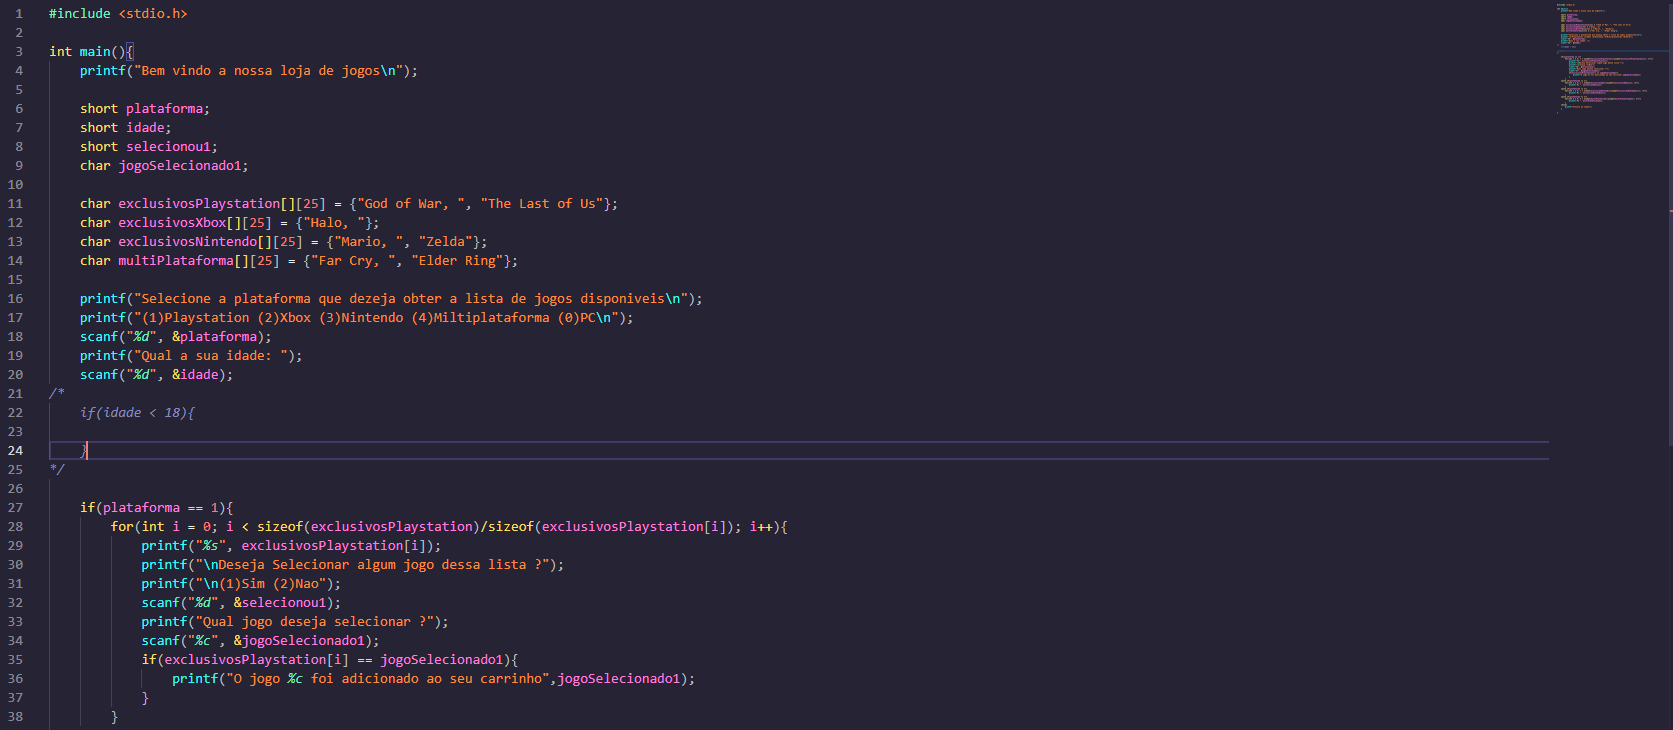Click plataforma in its short declaration

click(164, 109)
